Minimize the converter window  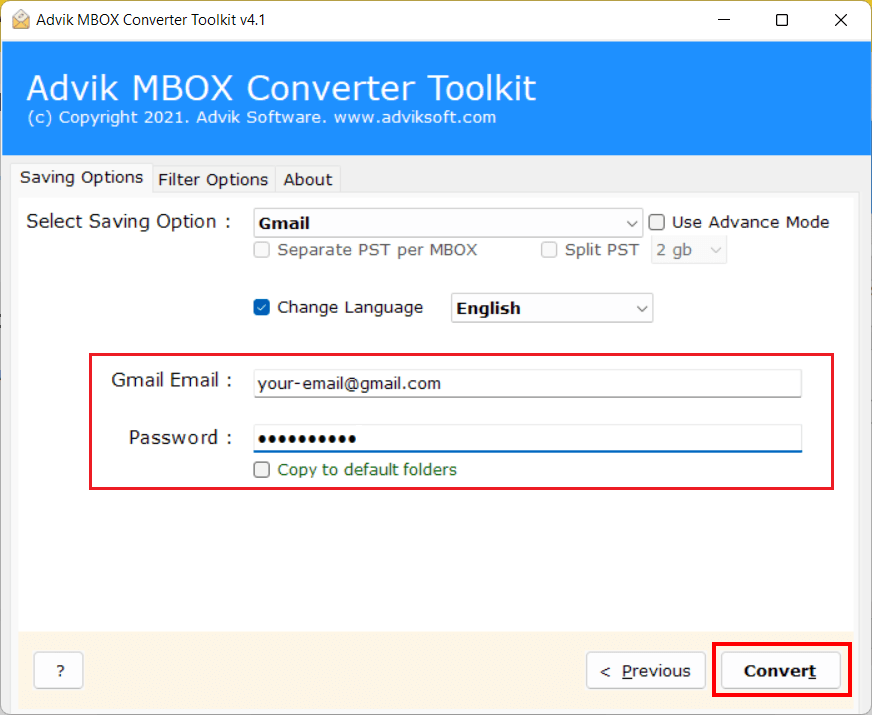pyautogui.click(x=723, y=19)
